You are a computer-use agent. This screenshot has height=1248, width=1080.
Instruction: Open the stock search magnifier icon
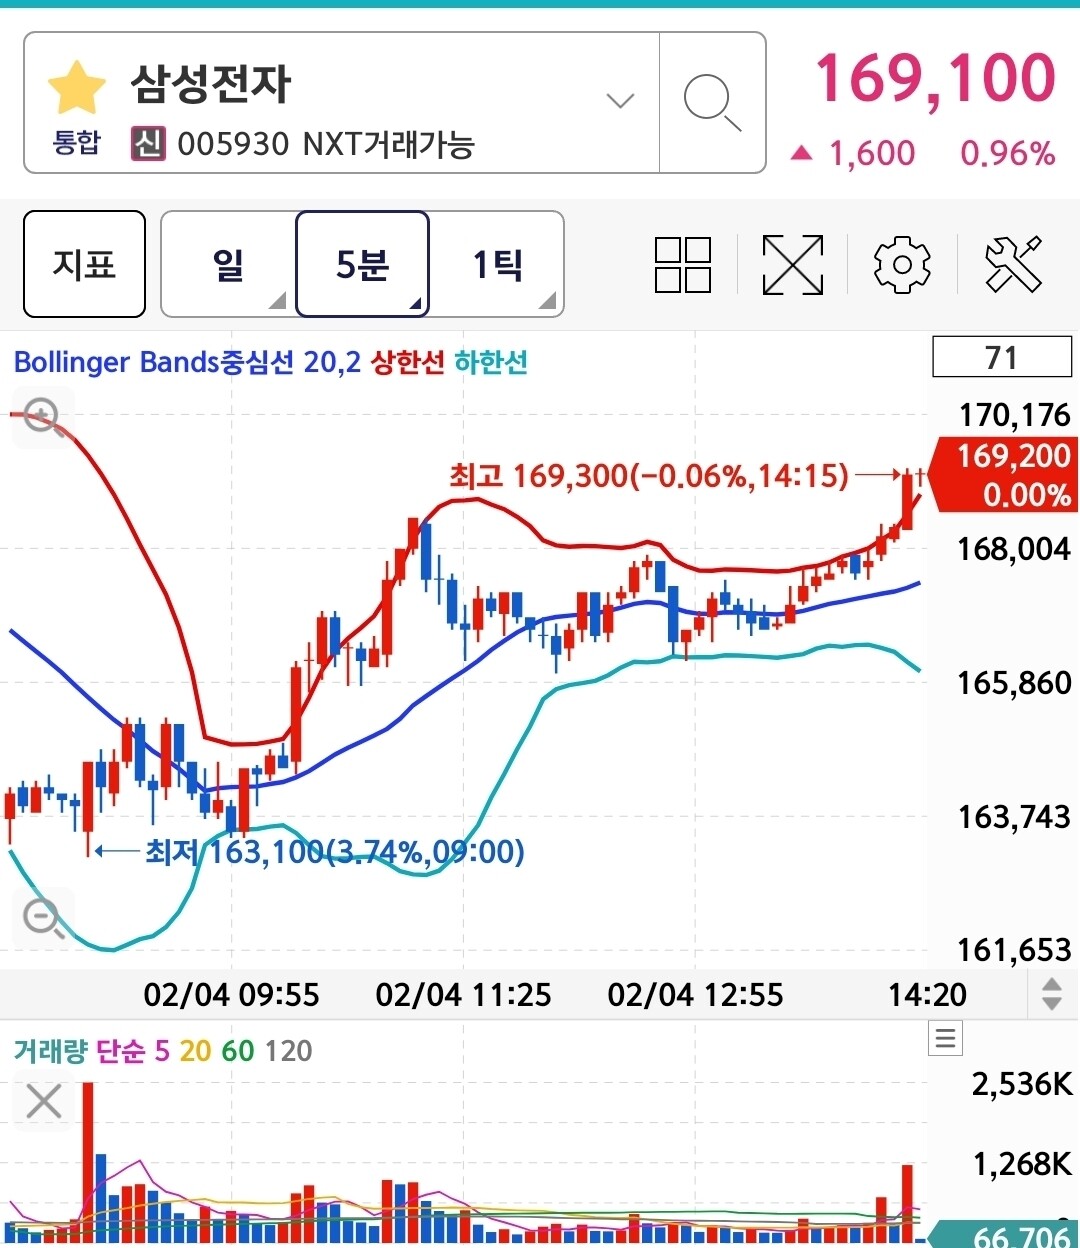point(712,102)
